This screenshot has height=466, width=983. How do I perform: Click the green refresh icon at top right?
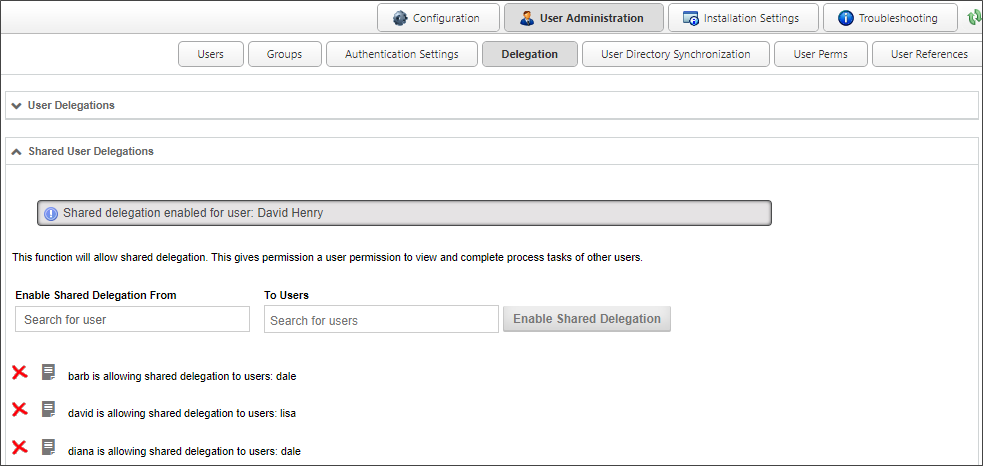tap(974, 18)
